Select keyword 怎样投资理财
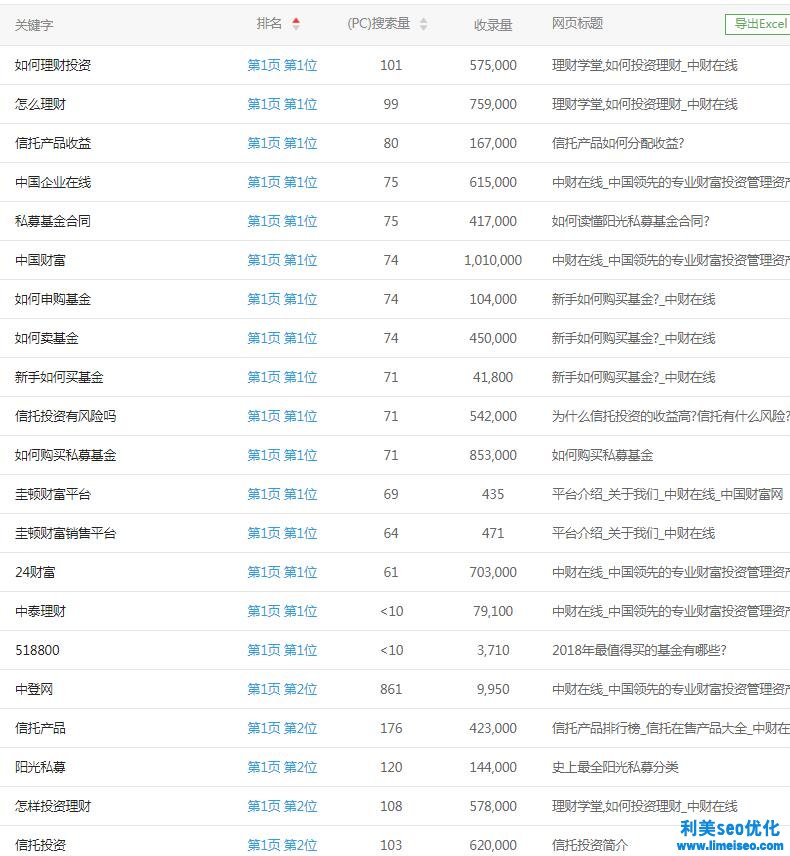Viewport: 790px width, 856px height. pyautogui.click(x=53, y=806)
